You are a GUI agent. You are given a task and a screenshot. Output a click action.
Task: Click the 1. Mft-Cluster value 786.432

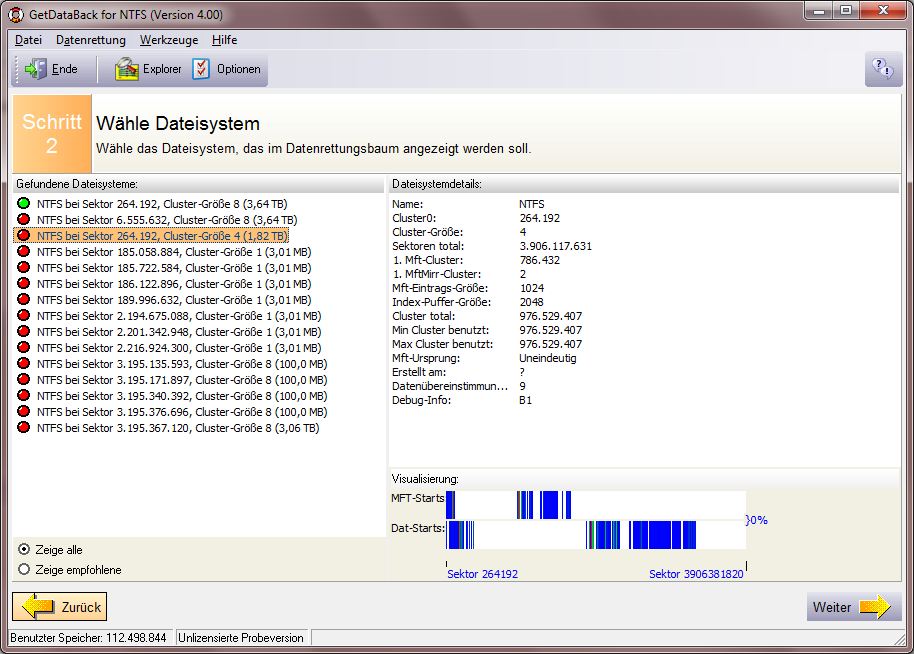click(x=540, y=260)
